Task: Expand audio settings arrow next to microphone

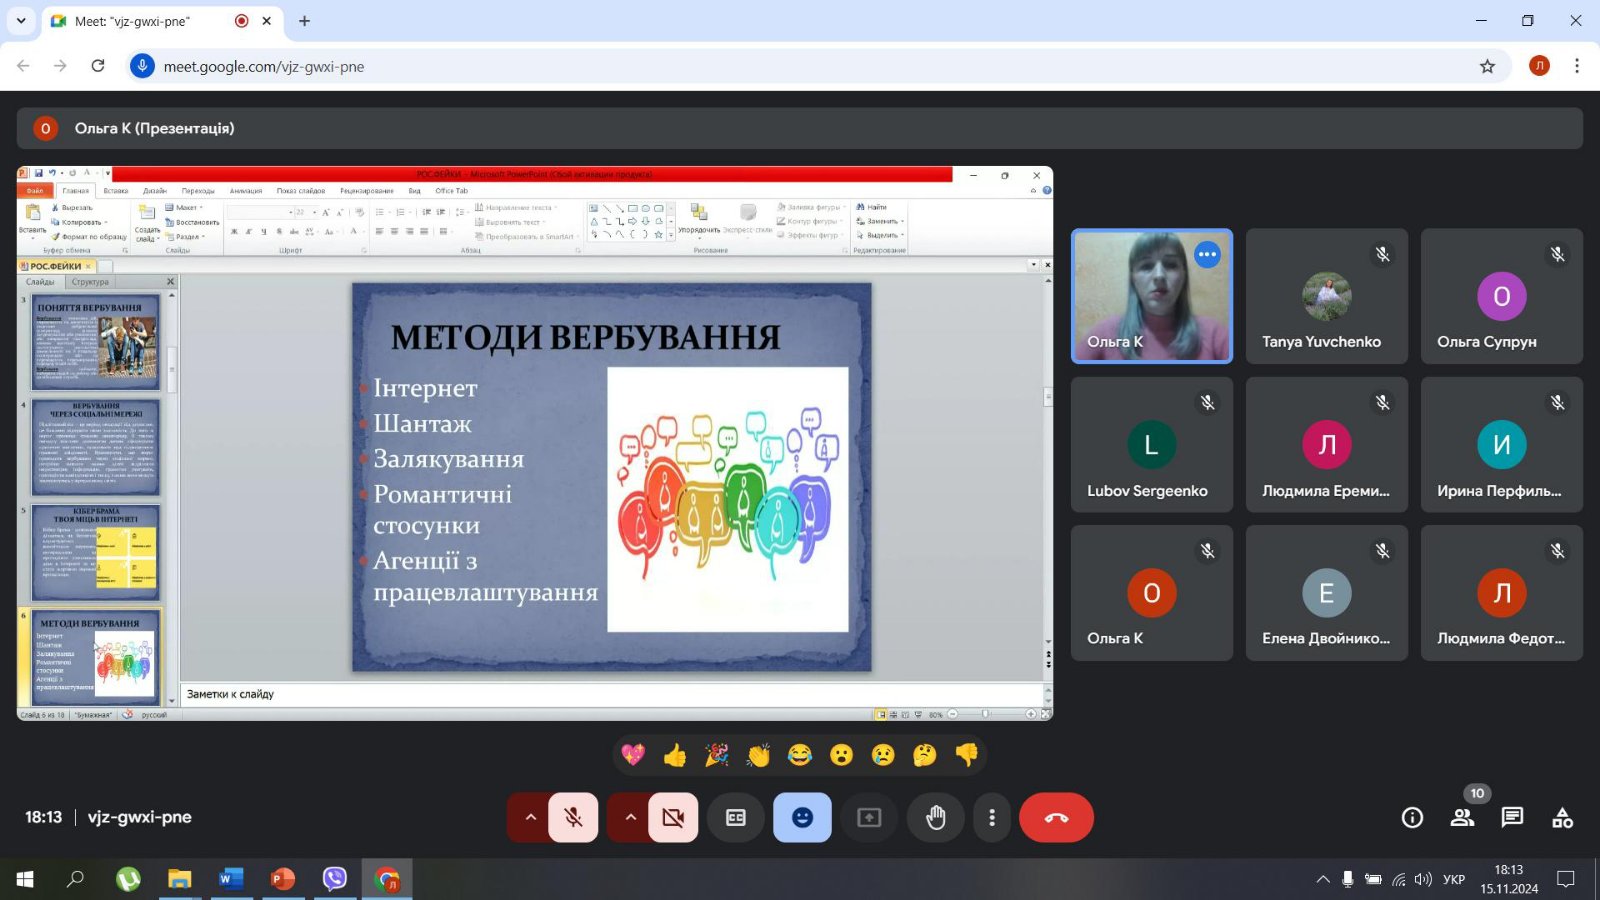Action: point(530,817)
